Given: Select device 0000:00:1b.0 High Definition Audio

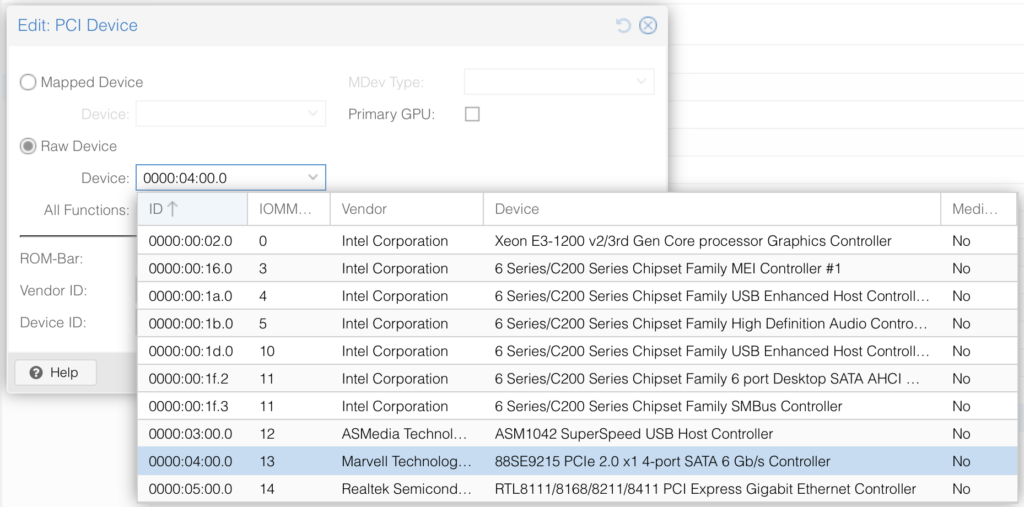Looking at the screenshot, I should [577, 323].
